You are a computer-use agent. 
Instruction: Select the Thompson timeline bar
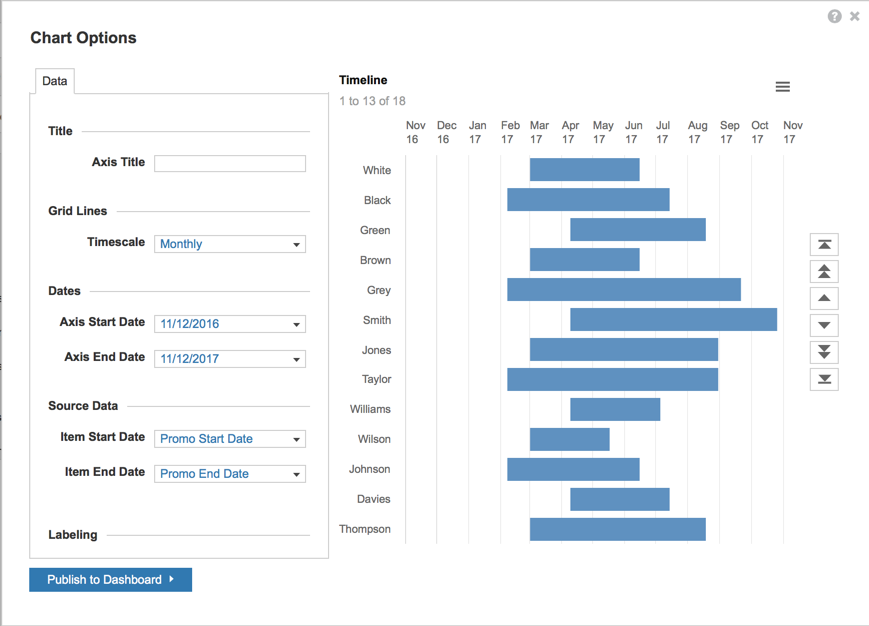click(x=617, y=529)
